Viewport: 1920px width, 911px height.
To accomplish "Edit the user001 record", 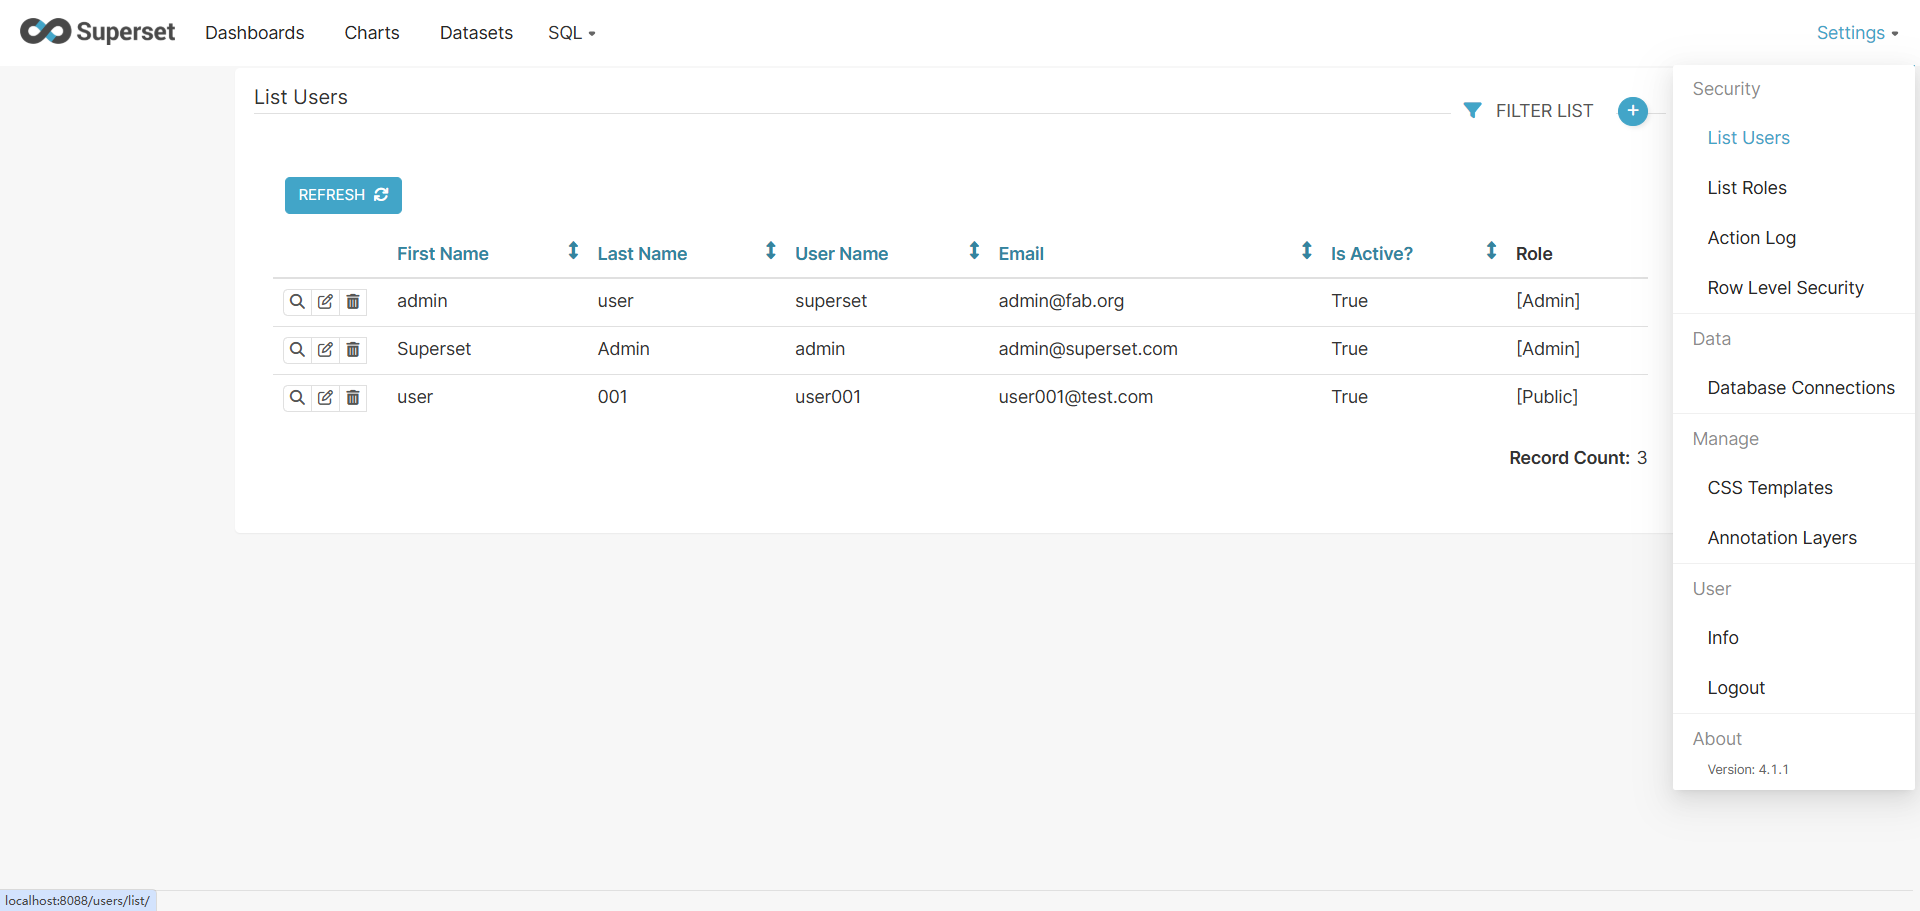I will [x=325, y=397].
